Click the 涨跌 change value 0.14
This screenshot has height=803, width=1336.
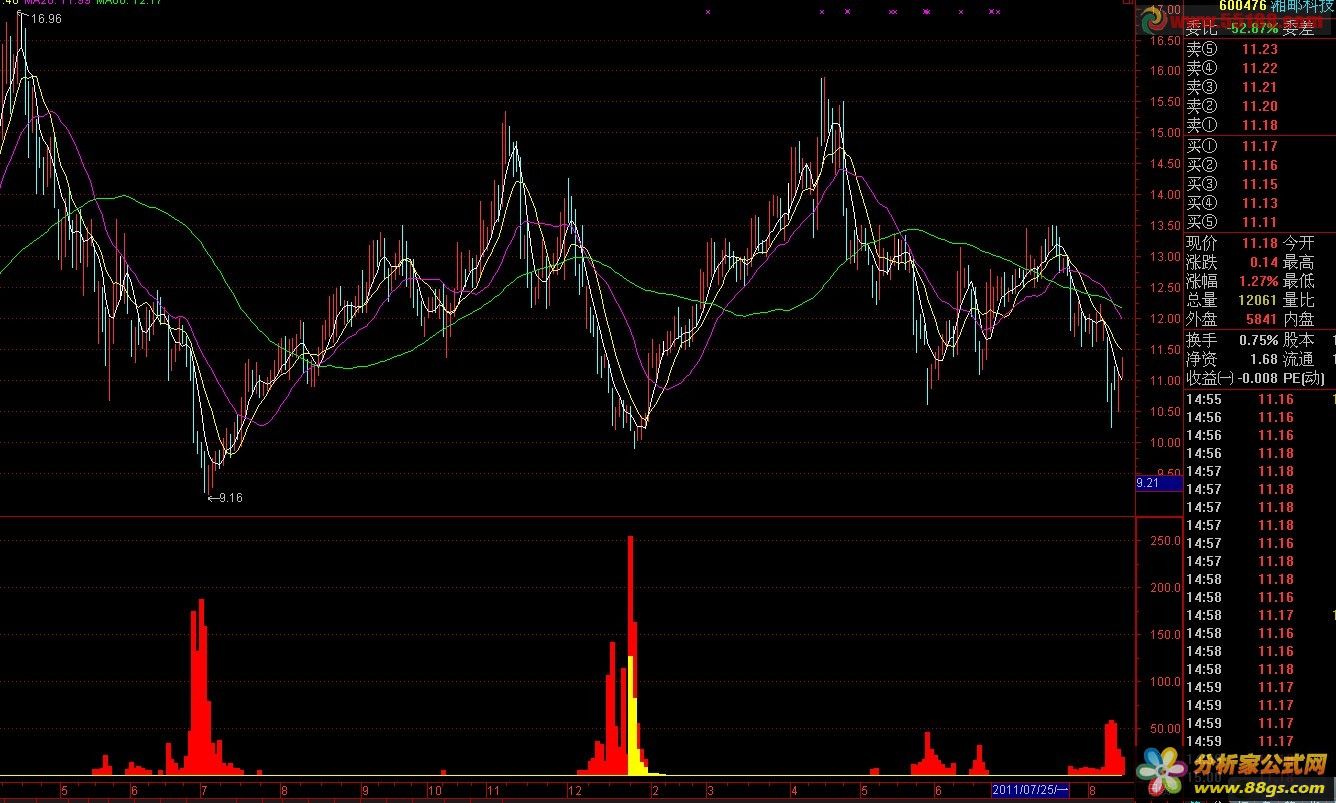coord(1264,262)
